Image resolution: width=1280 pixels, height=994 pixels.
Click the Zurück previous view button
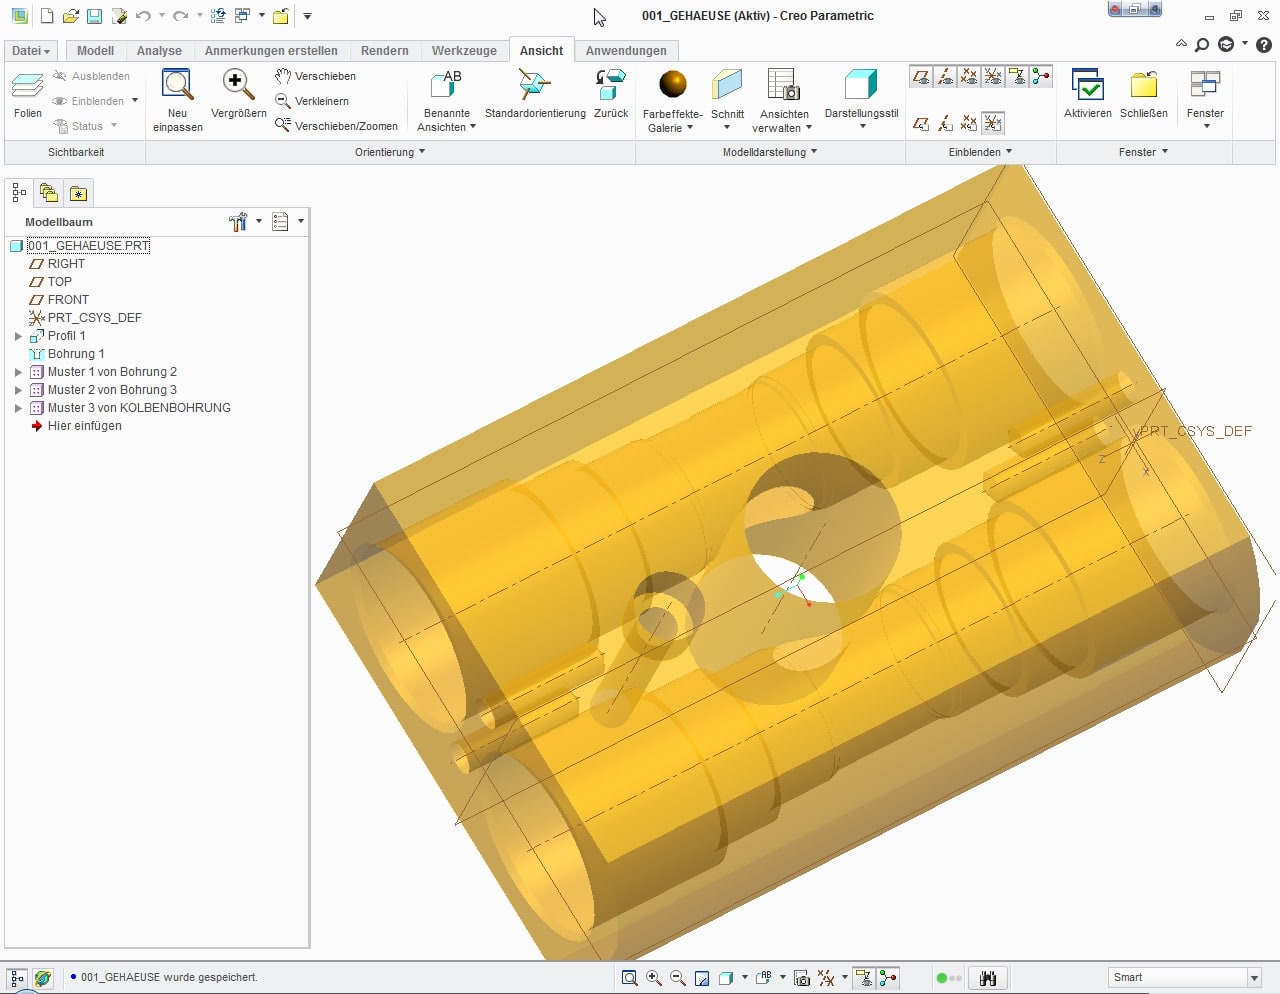(610, 86)
